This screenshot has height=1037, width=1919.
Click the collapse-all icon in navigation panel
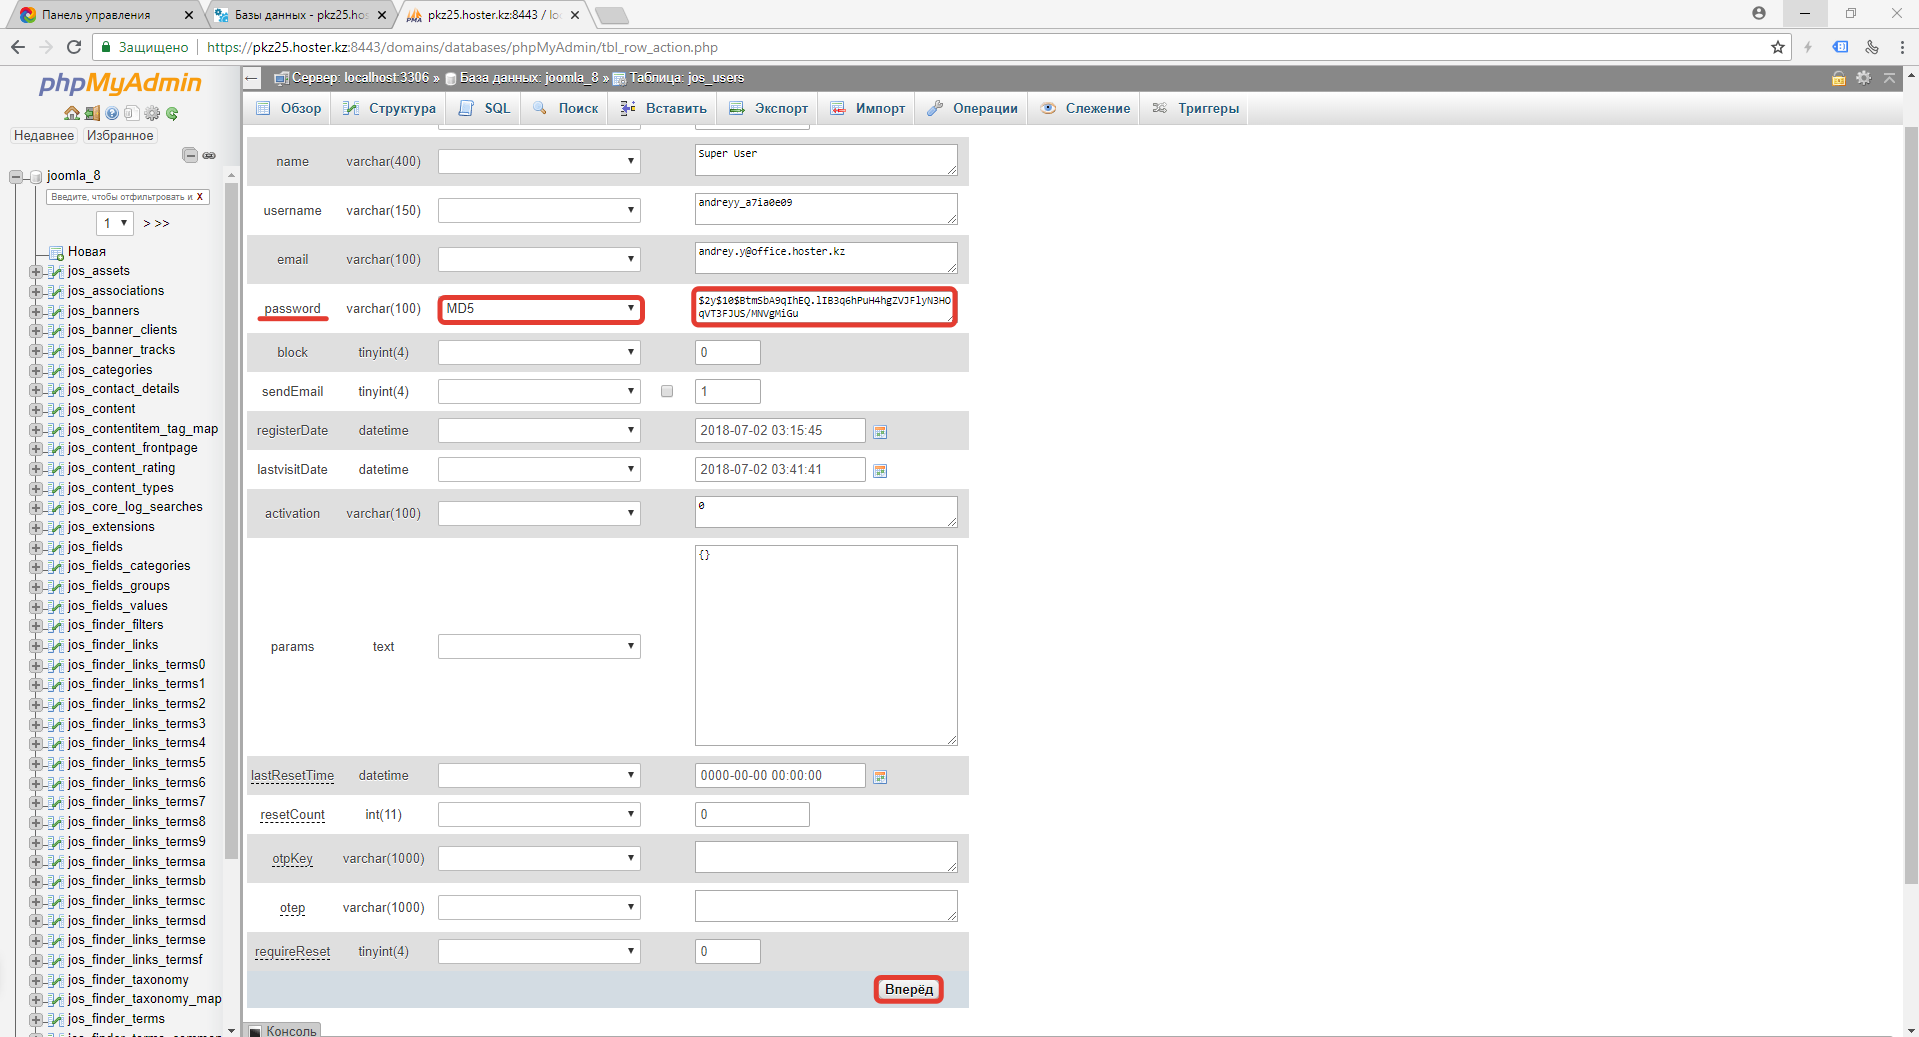click(x=189, y=155)
